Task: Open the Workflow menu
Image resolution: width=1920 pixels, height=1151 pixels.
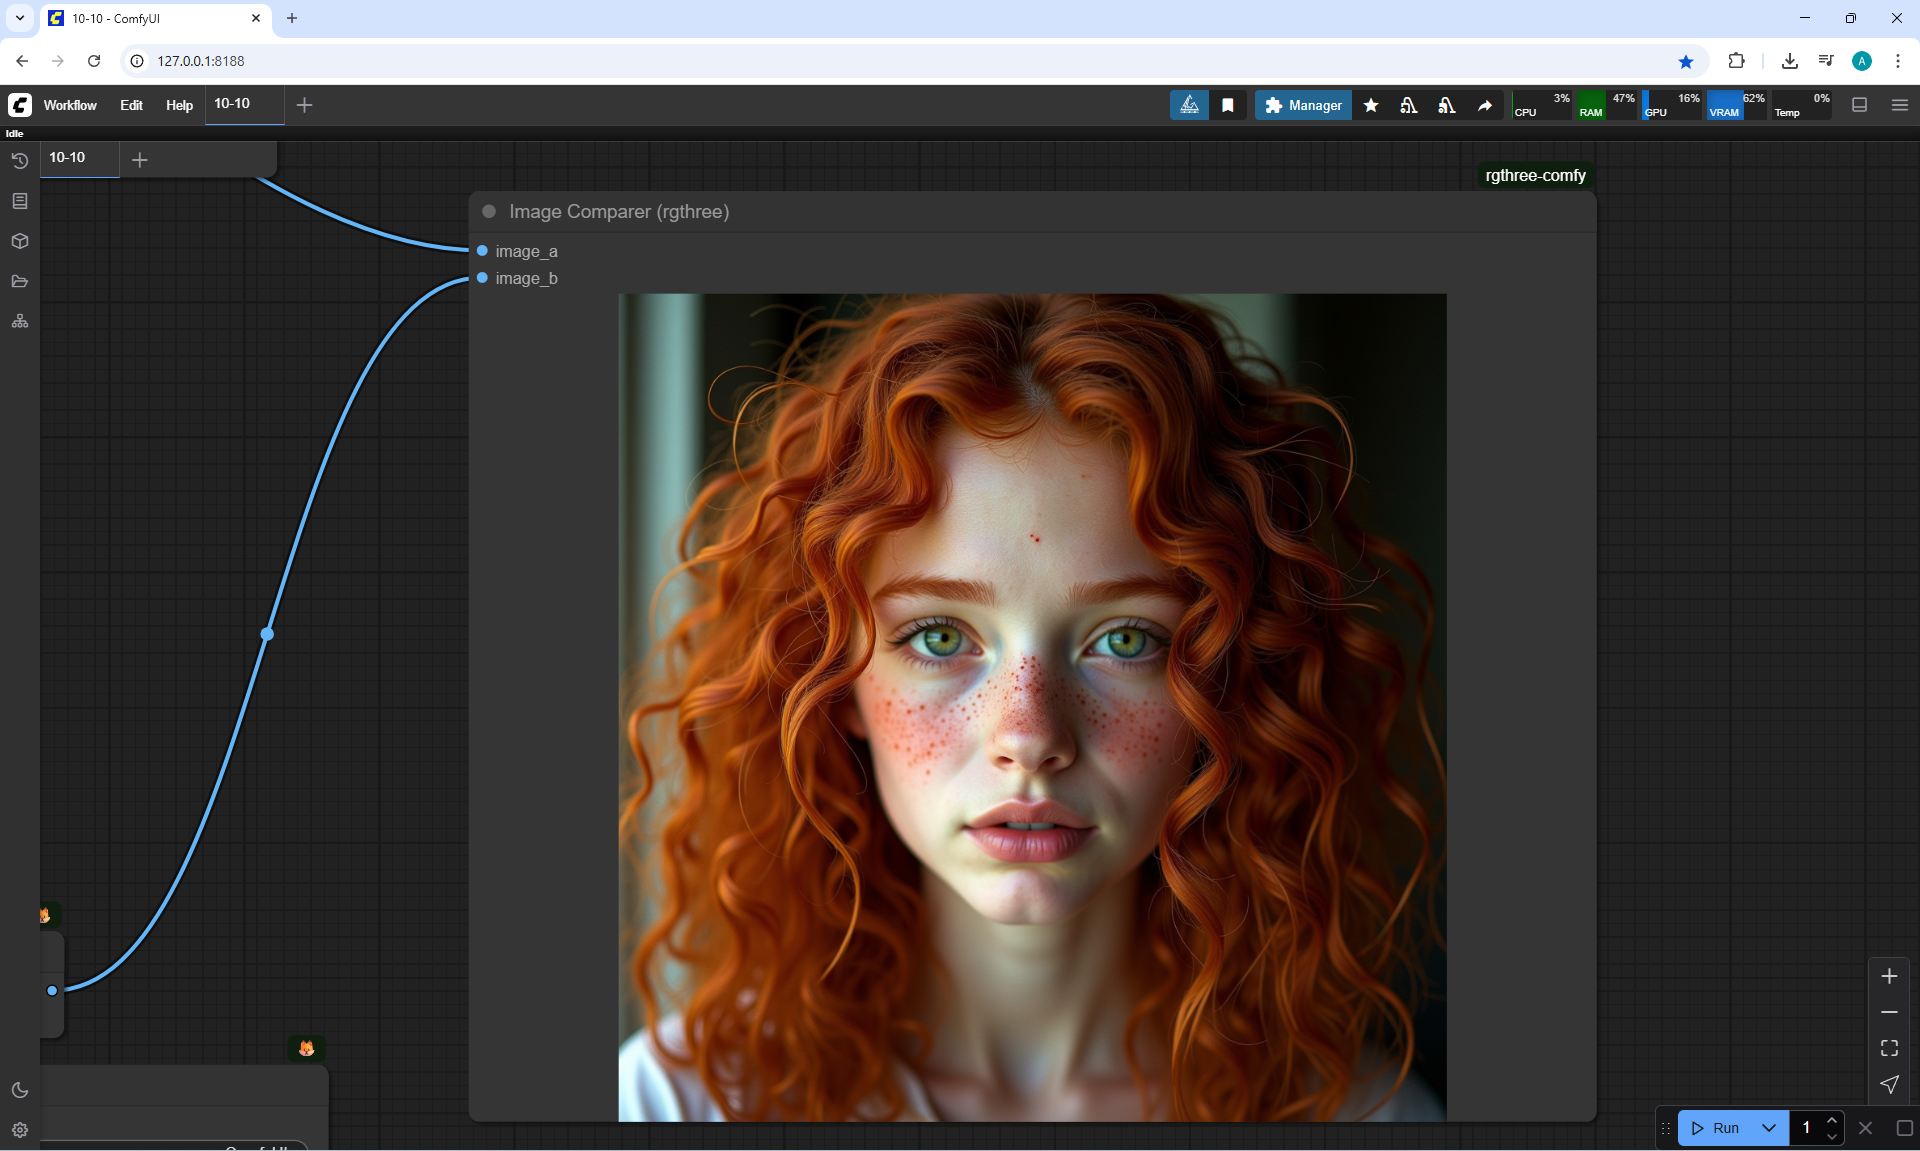Action: click(x=70, y=105)
